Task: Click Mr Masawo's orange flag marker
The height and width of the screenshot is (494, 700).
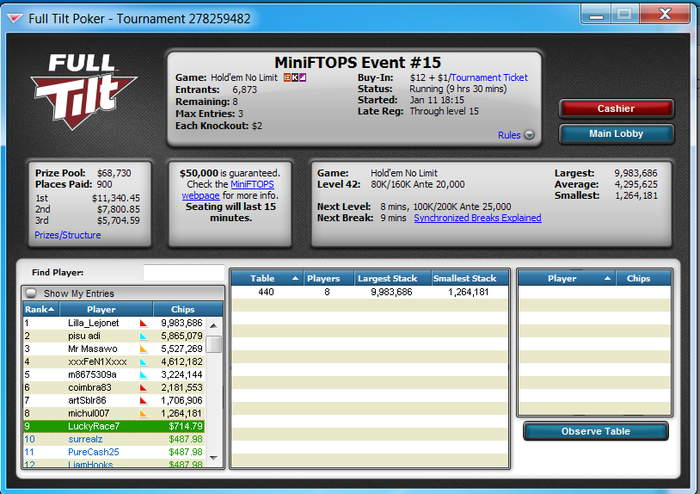Action: (x=143, y=349)
